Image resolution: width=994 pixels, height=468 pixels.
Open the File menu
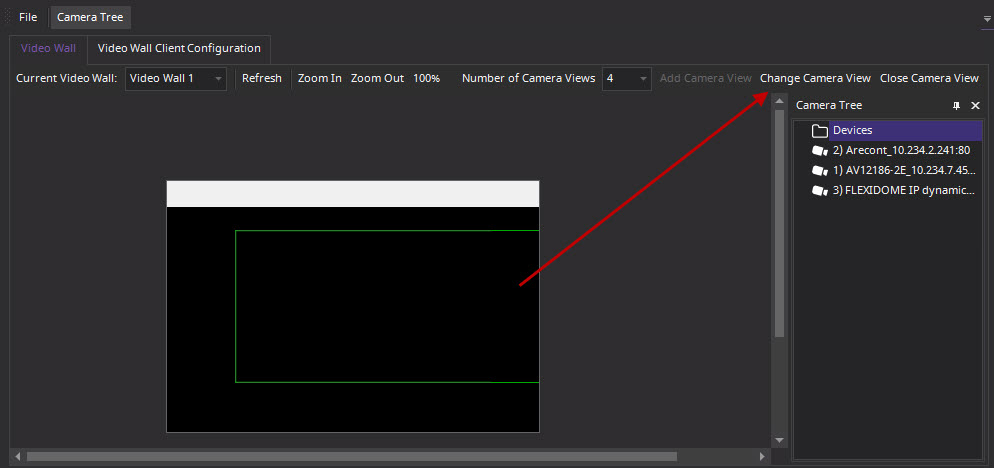pyautogui.click(x=28, y=17)
